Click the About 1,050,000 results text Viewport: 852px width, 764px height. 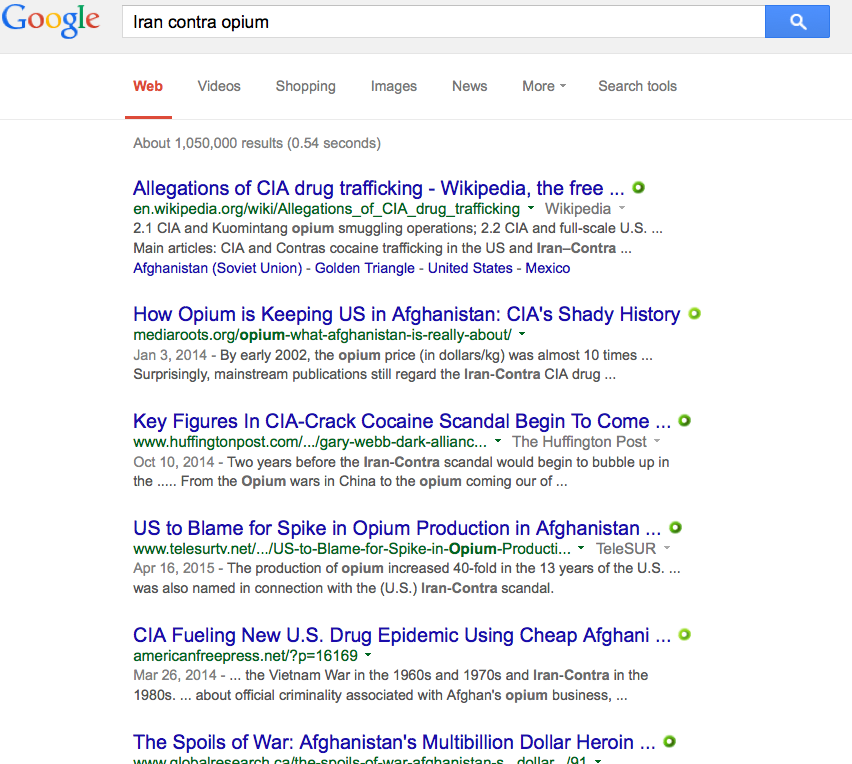click(x=257, y=143)
